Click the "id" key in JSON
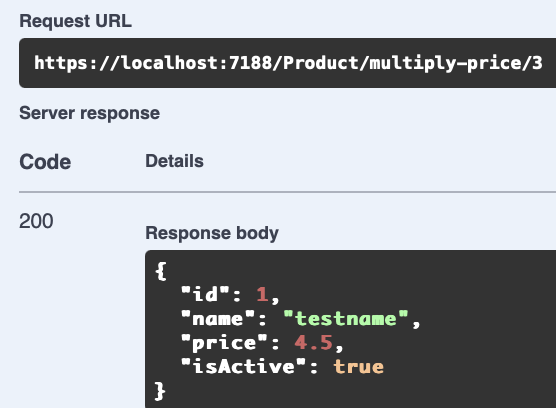 [x=205, y=294]
